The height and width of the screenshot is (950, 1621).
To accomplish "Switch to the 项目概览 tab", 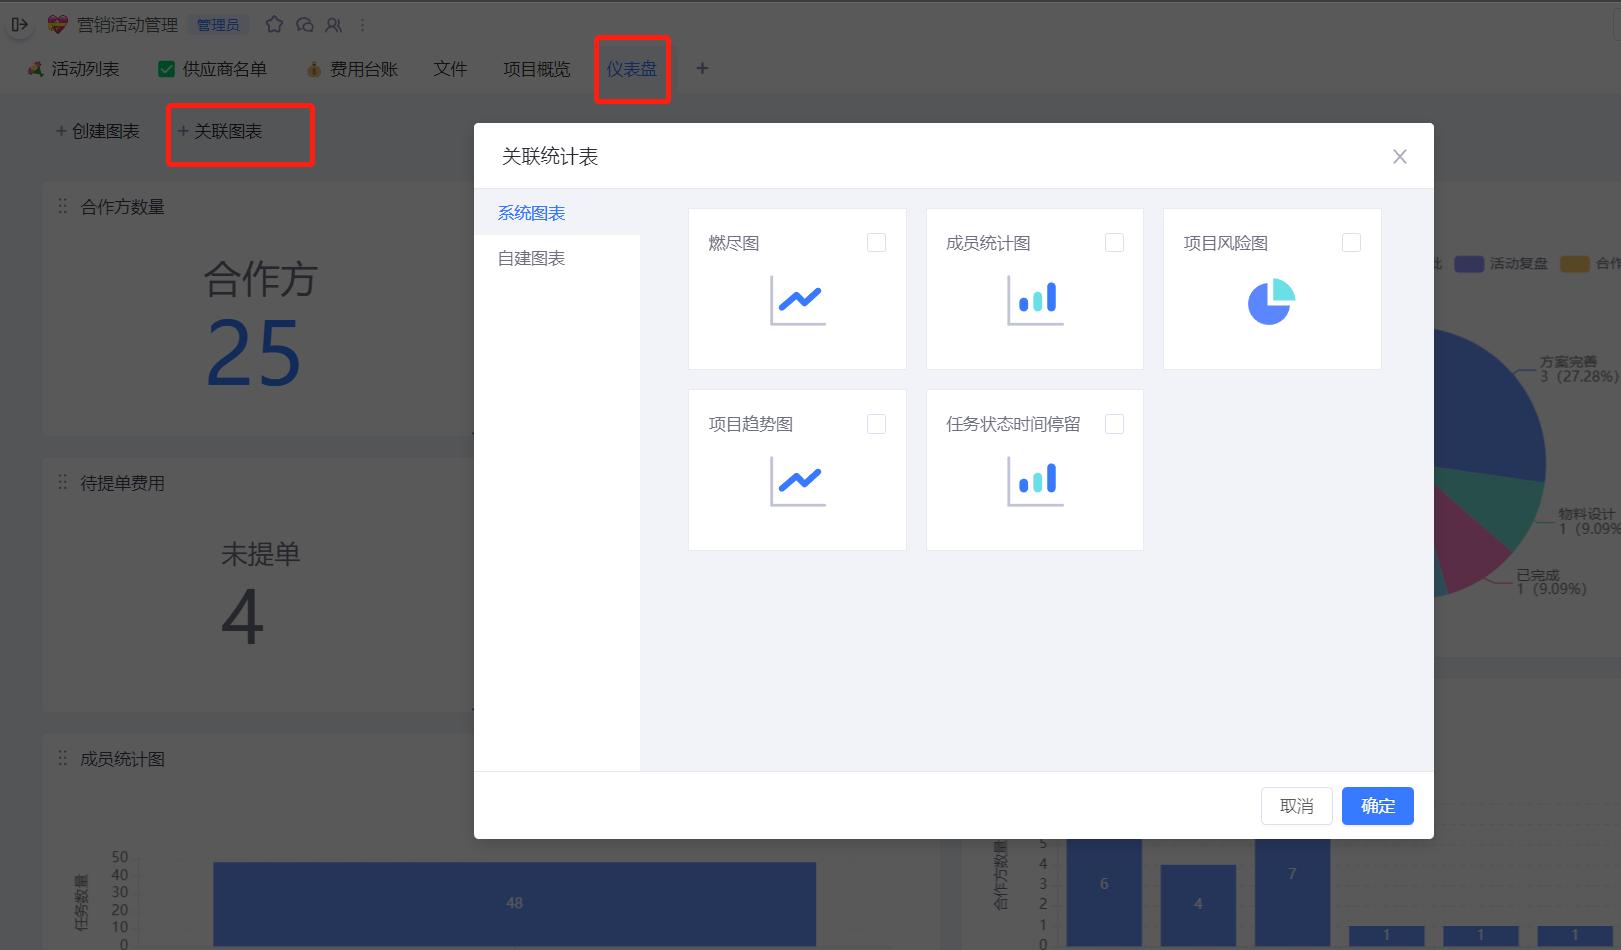I will pyautogui.click(x=536, y=69).
